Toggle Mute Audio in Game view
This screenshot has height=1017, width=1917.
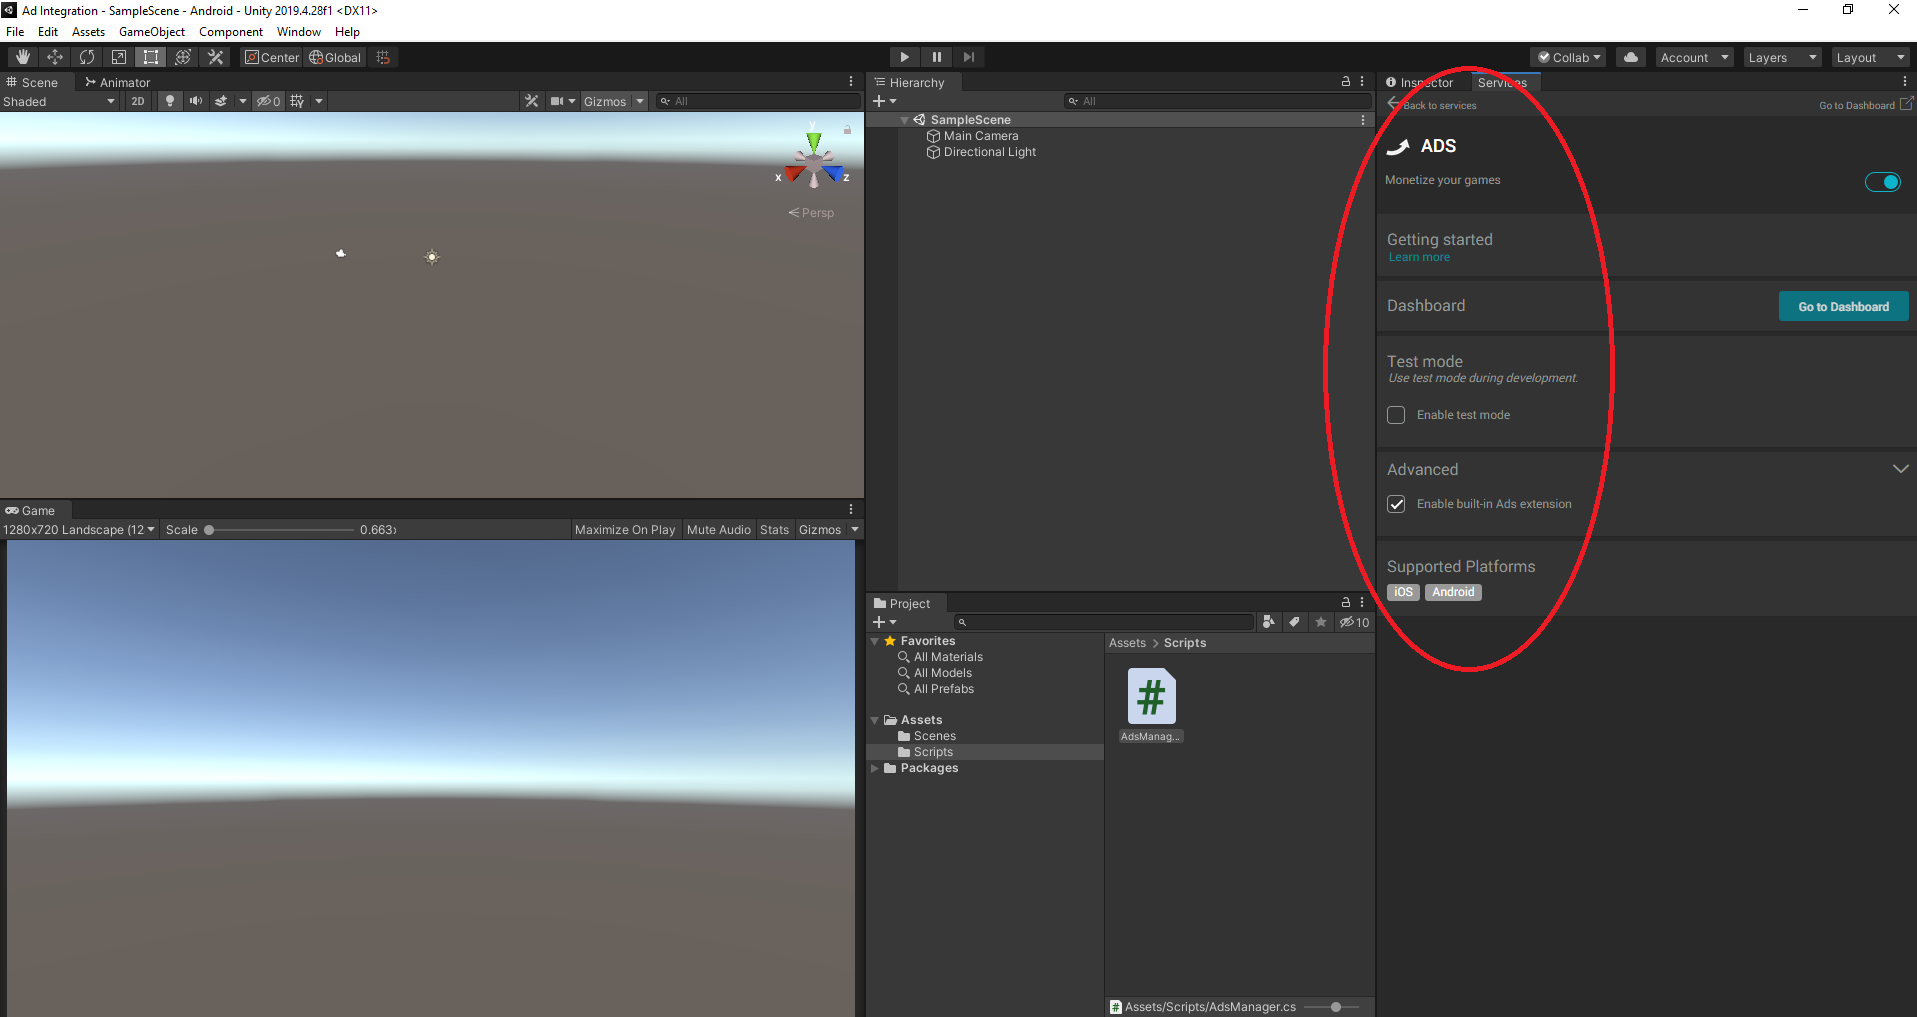pyautogui.click(x=718, y=530)
